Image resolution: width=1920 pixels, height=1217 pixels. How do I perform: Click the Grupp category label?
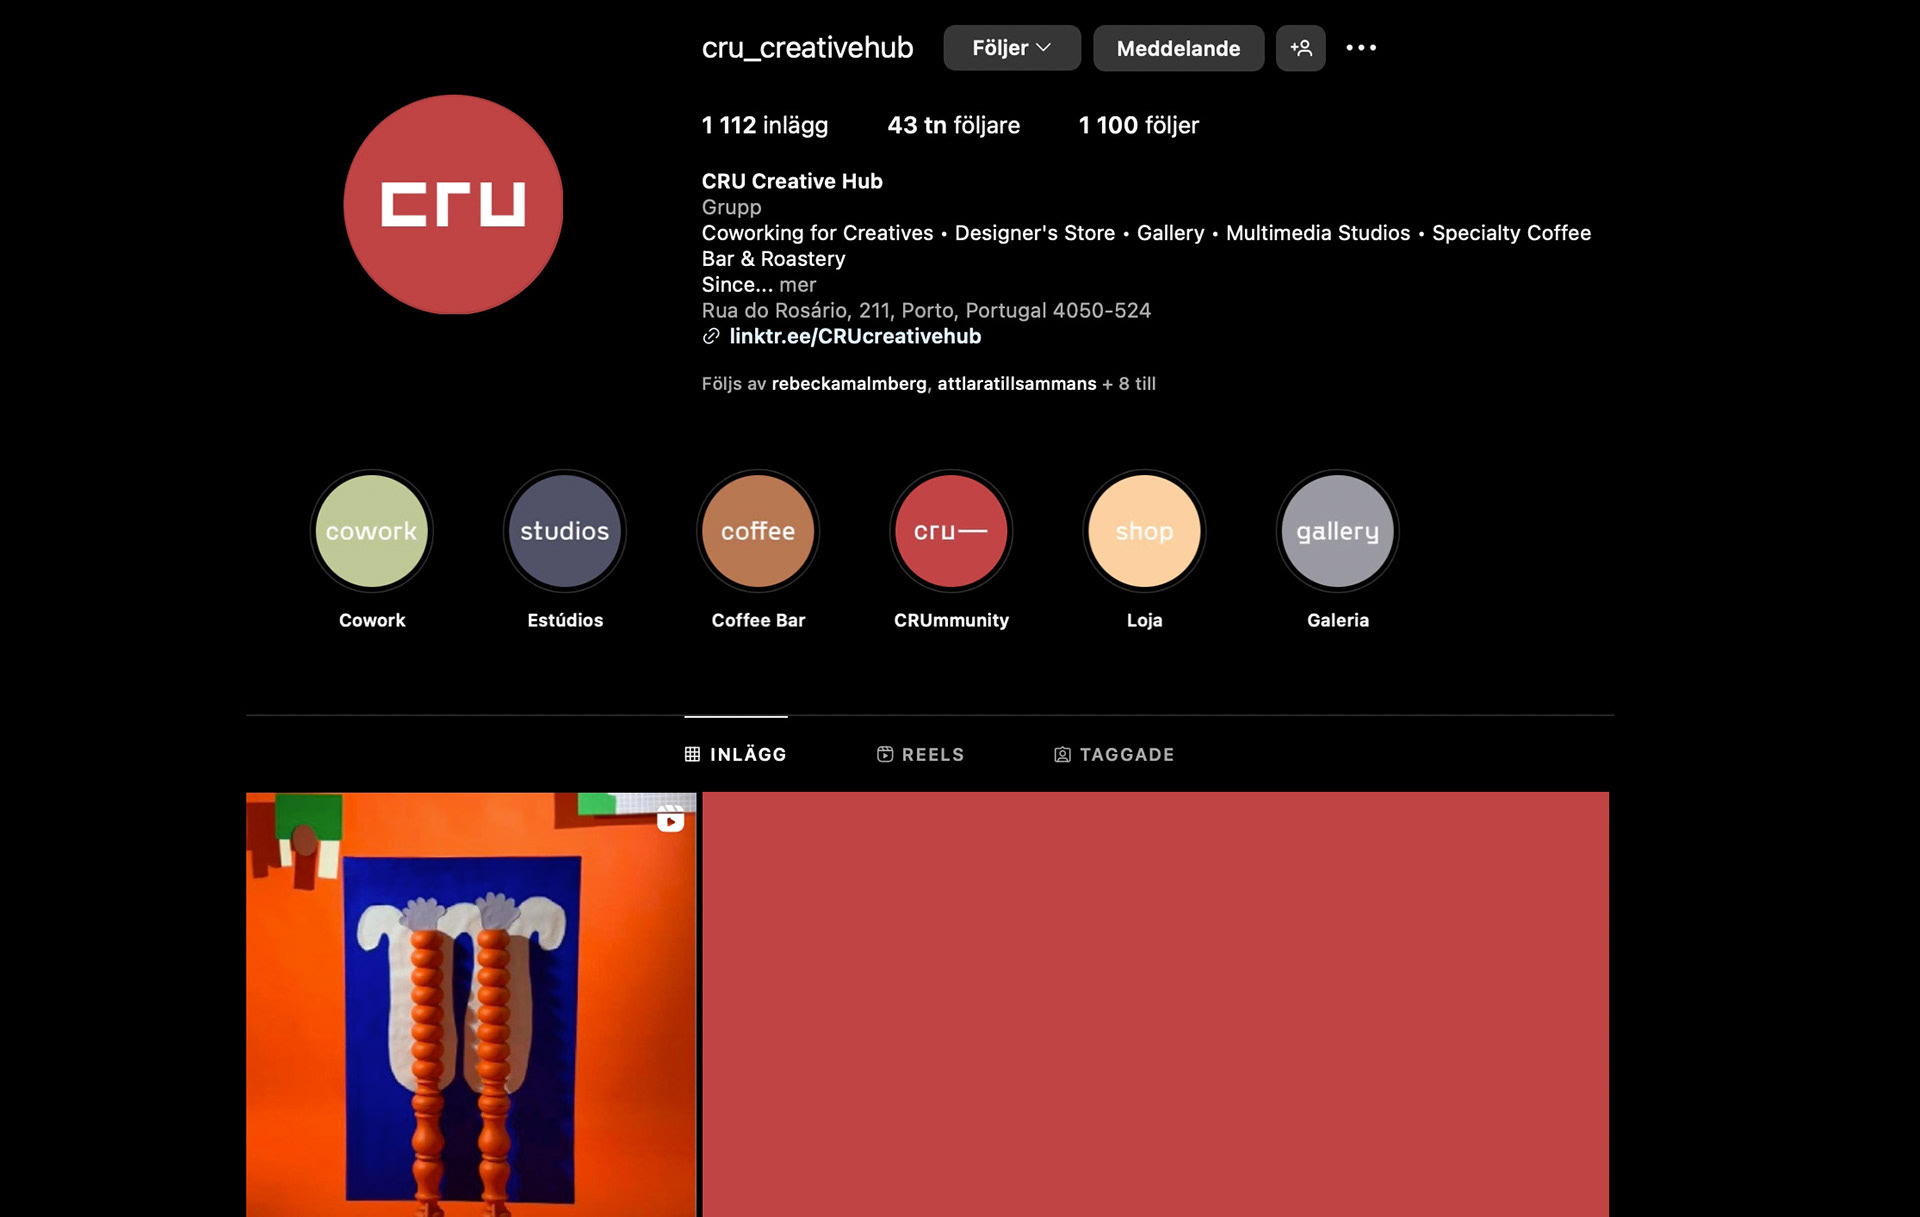coord(731,207)
